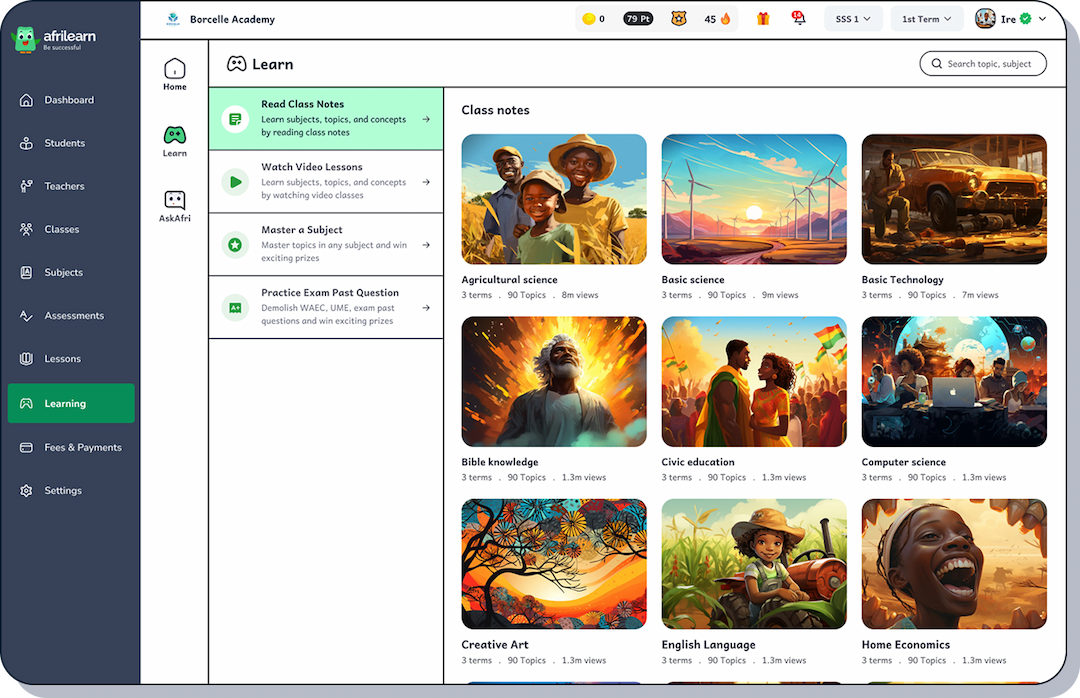Click the Borcelle Academy logo
Screen dimensions: 1080x698
click(173, 19)
